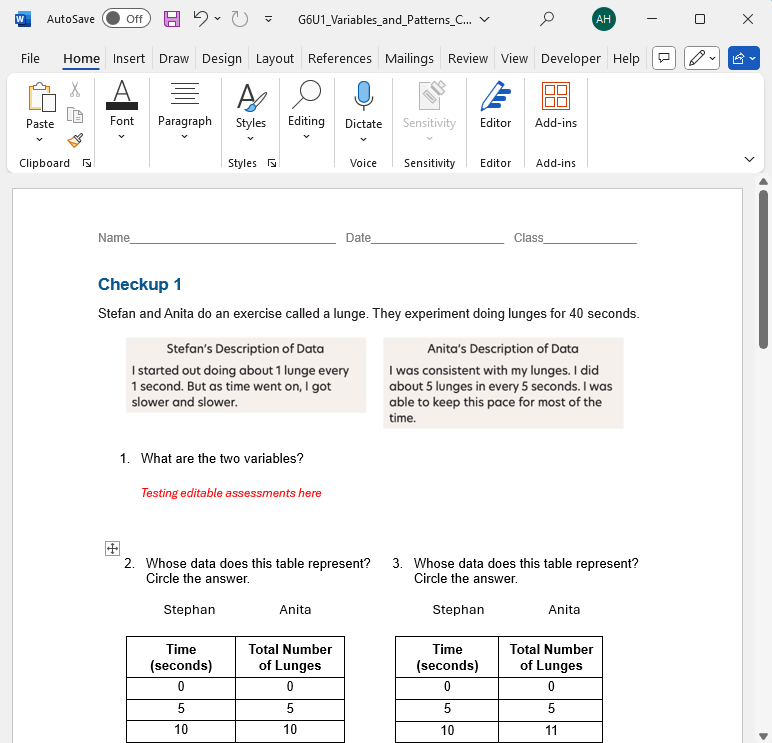Open the Comments button

[663, 58]
